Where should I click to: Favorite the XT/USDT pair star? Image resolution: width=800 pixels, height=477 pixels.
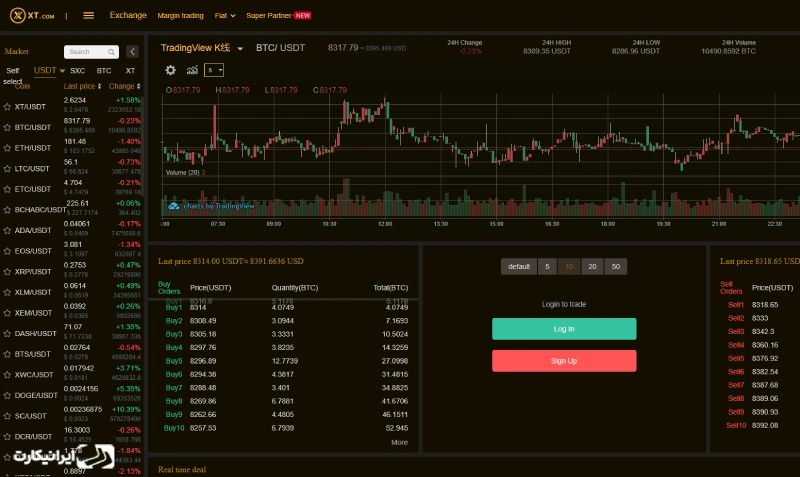click(7, 106)
